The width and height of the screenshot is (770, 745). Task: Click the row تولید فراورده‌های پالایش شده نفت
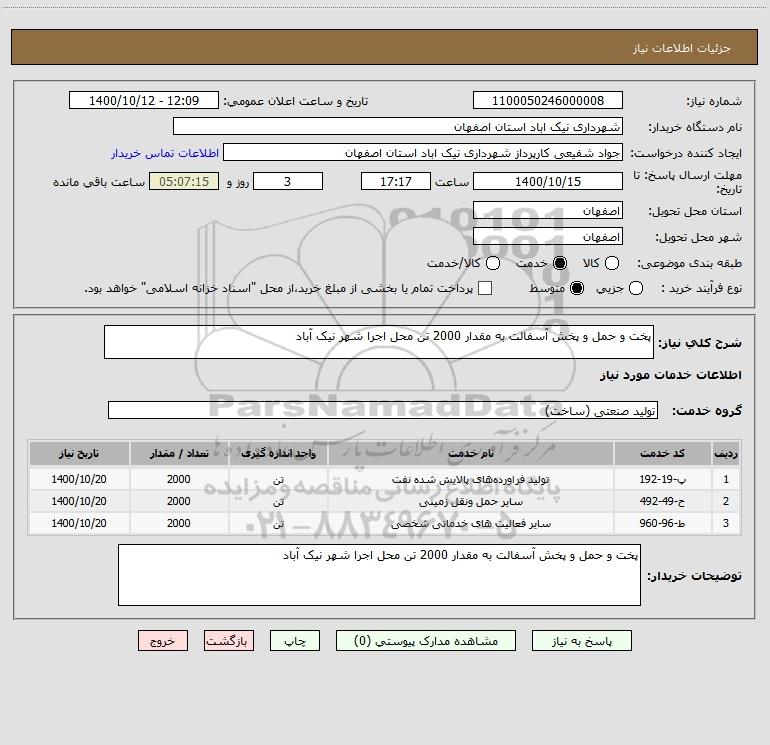click(385, 479)
